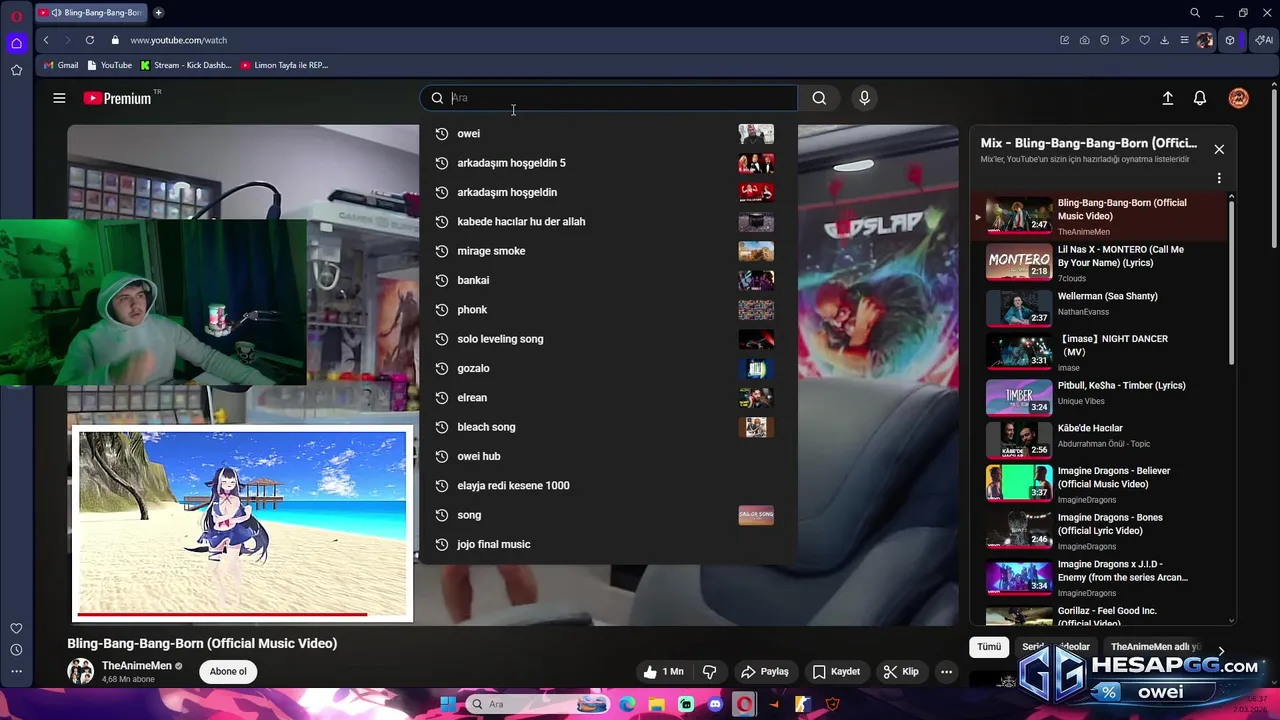Open Limon Tayfa ile REP bookmark
Image resolution: width=1280 pixels, height=720 pixels.
pos(284,65)
